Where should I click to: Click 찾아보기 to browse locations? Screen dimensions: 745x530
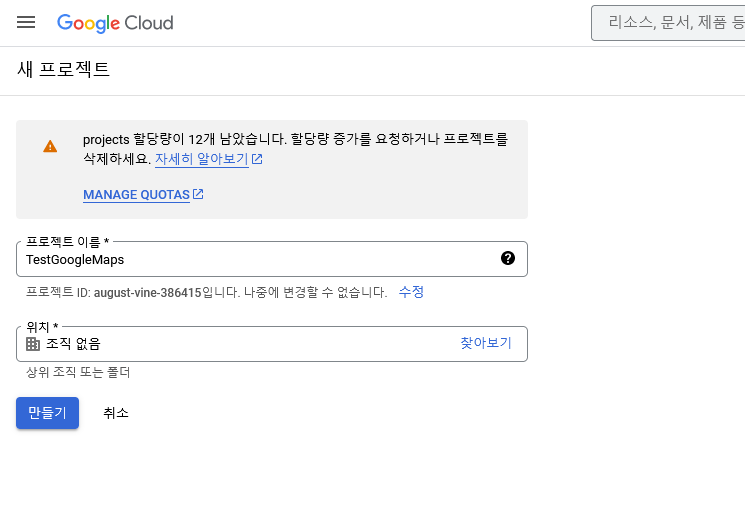[486, 343]
